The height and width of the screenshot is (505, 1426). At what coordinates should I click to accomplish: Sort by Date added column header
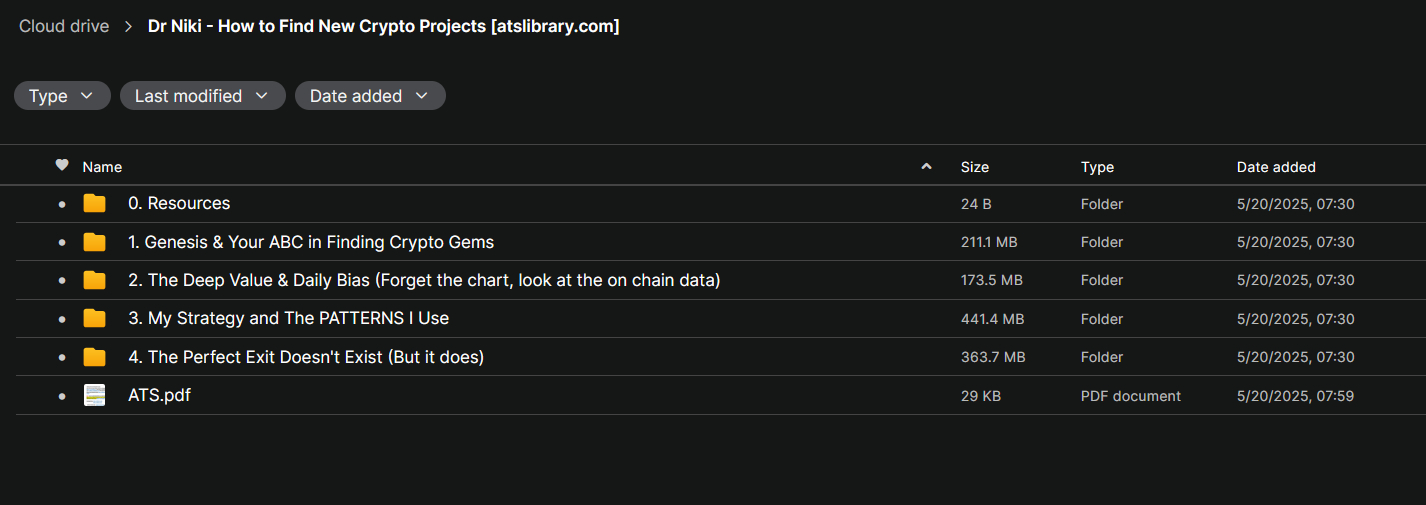tap(1276, 167)
